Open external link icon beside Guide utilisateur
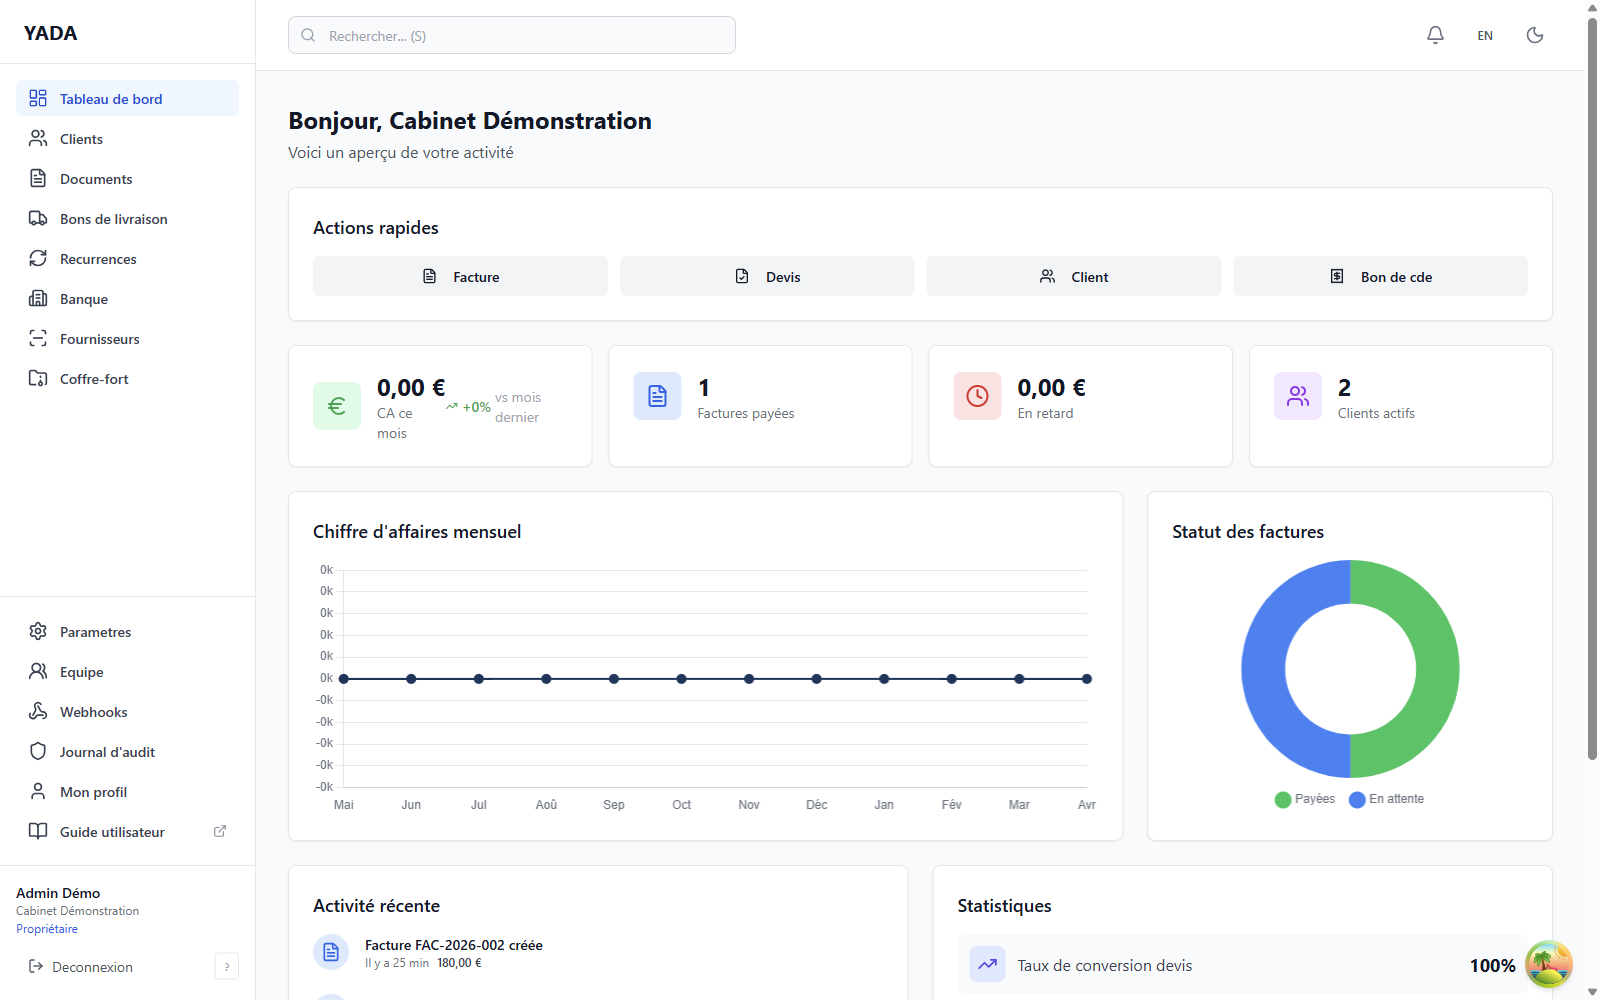 [x=220, y=831]
